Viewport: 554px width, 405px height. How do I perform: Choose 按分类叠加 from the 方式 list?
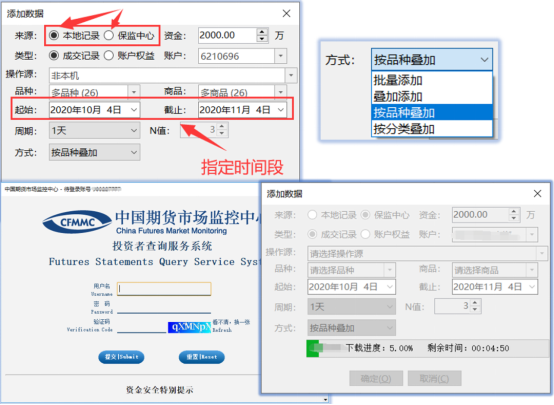pos(432,129)
